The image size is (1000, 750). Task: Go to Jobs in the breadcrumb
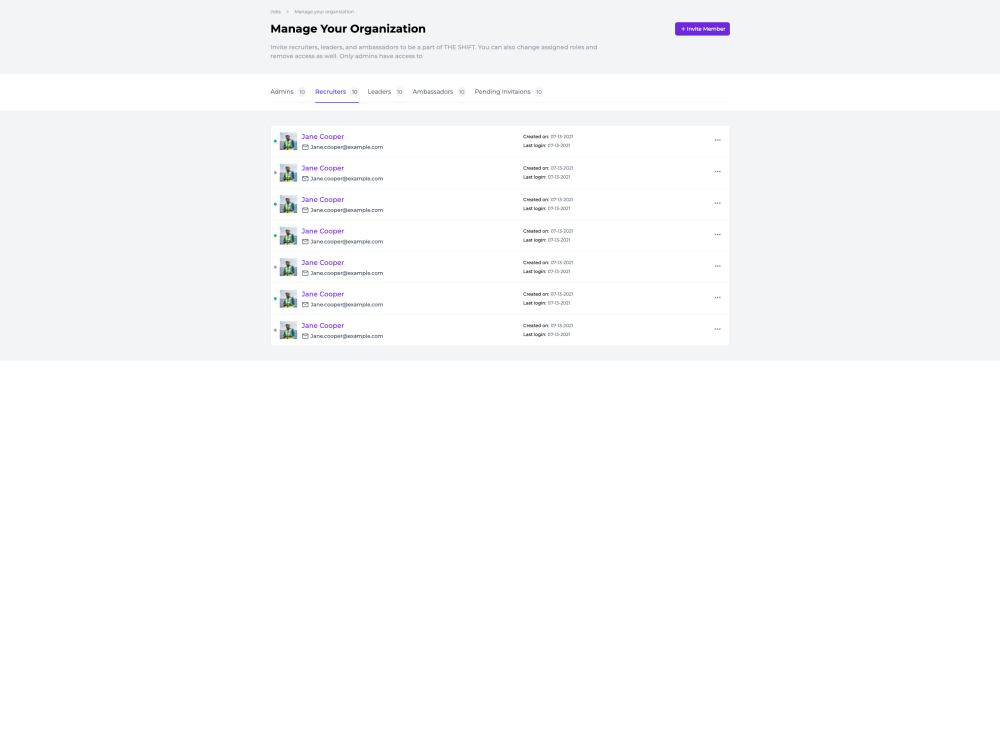(276, 11)
